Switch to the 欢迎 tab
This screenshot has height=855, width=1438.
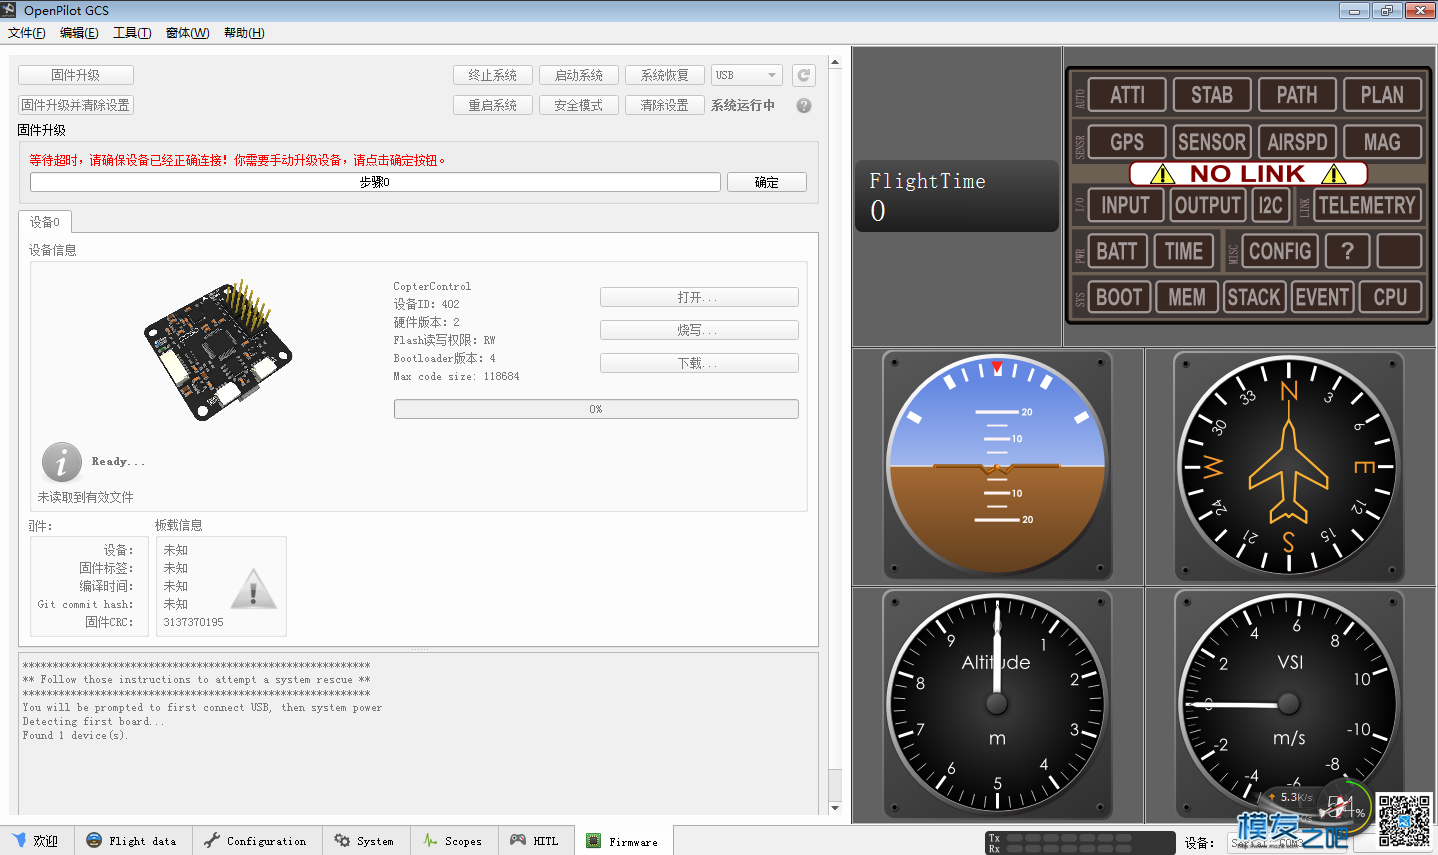[x=36, y=841]
